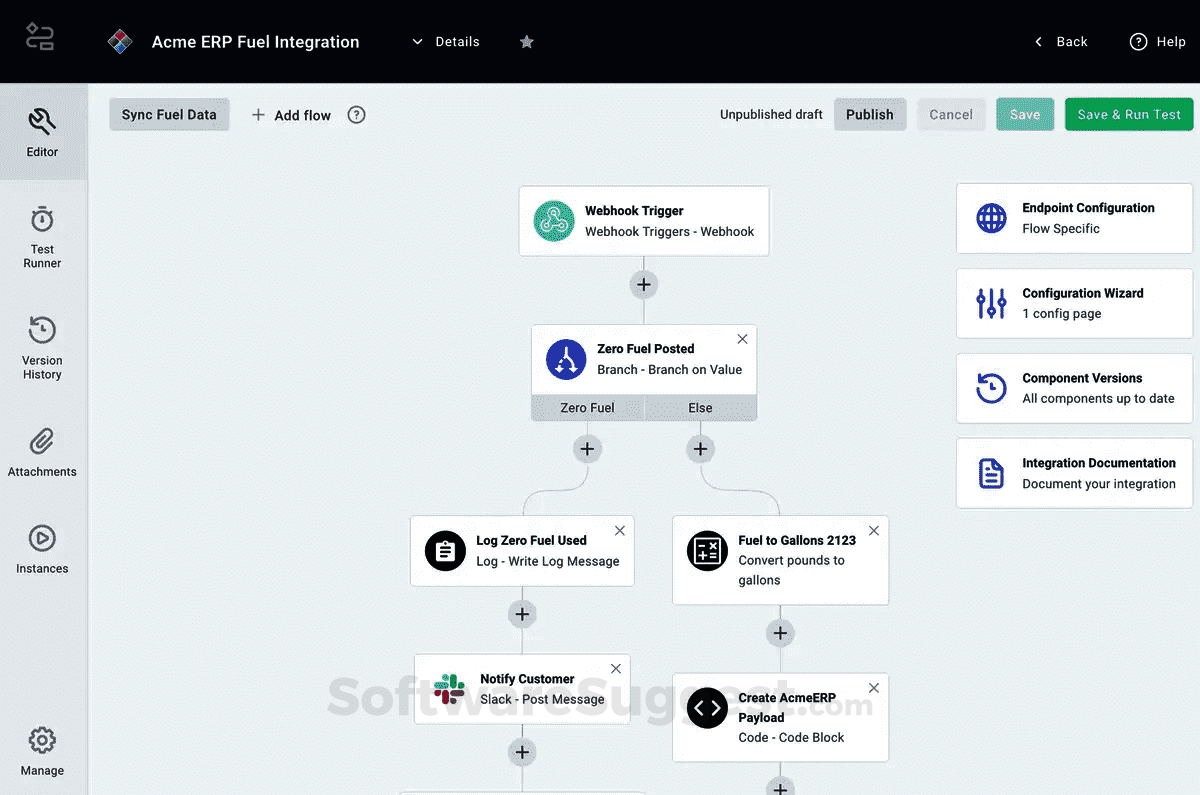Viewport: 1200px width, 795px height.
Task: Open the Help menu
Action: point(1157,41)
